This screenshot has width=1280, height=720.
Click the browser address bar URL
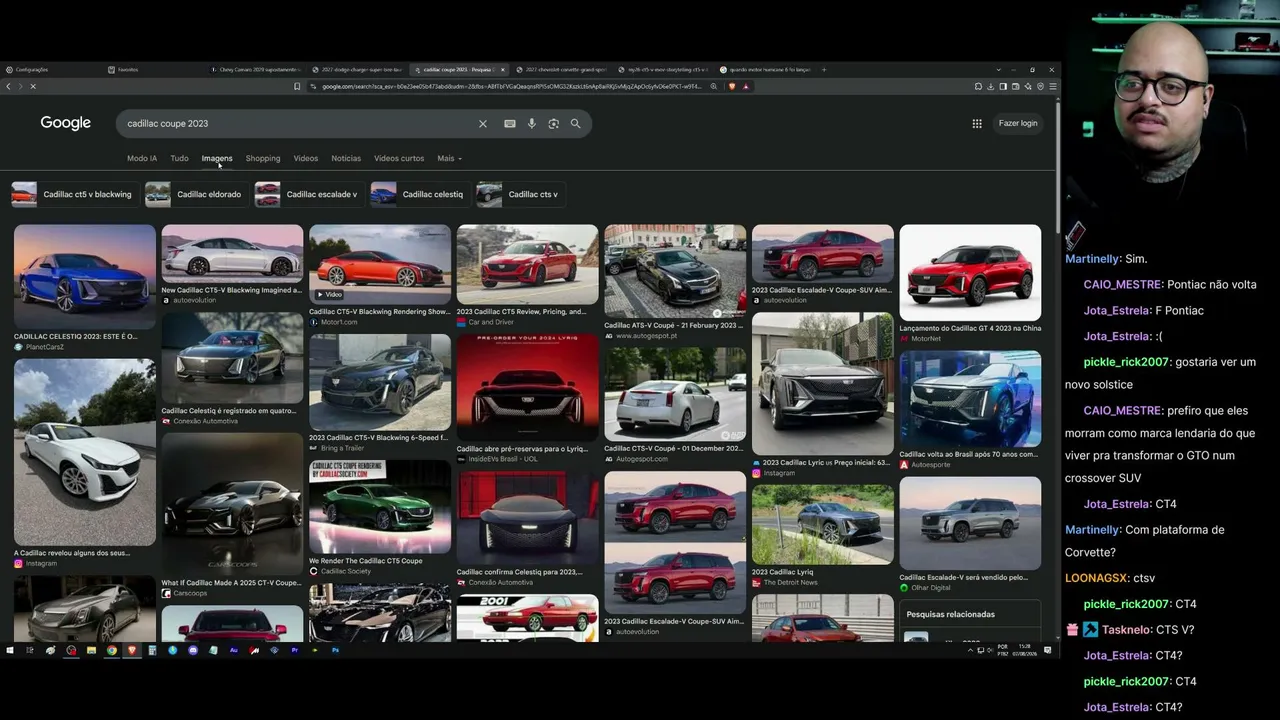click(x=510, y=87)
